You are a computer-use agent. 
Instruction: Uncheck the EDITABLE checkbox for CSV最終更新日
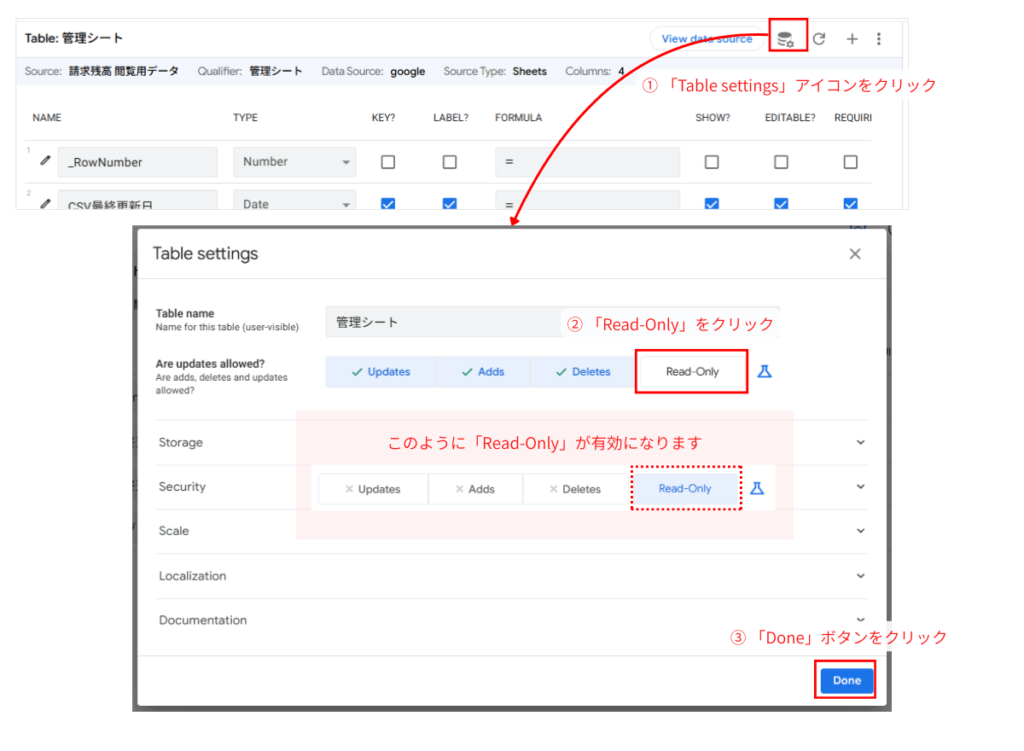pyautogui.click(x=781, y=203)
